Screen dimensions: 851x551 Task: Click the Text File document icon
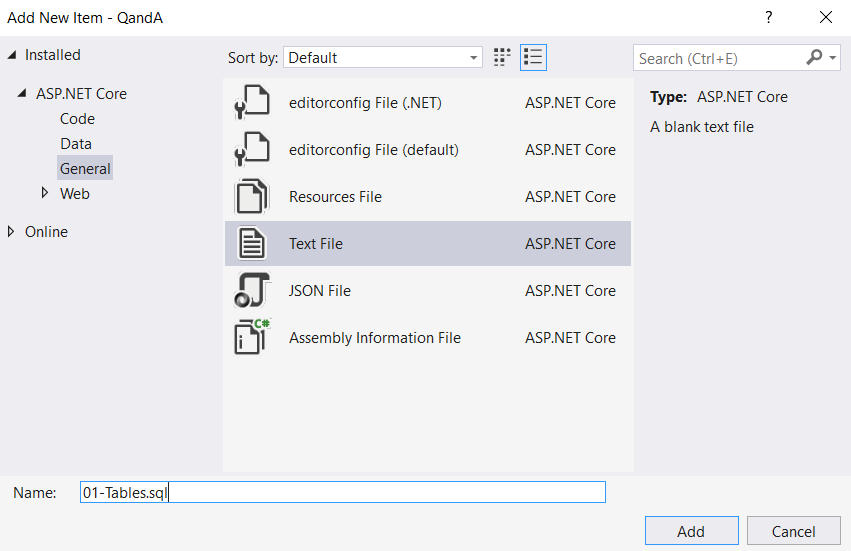252,244
